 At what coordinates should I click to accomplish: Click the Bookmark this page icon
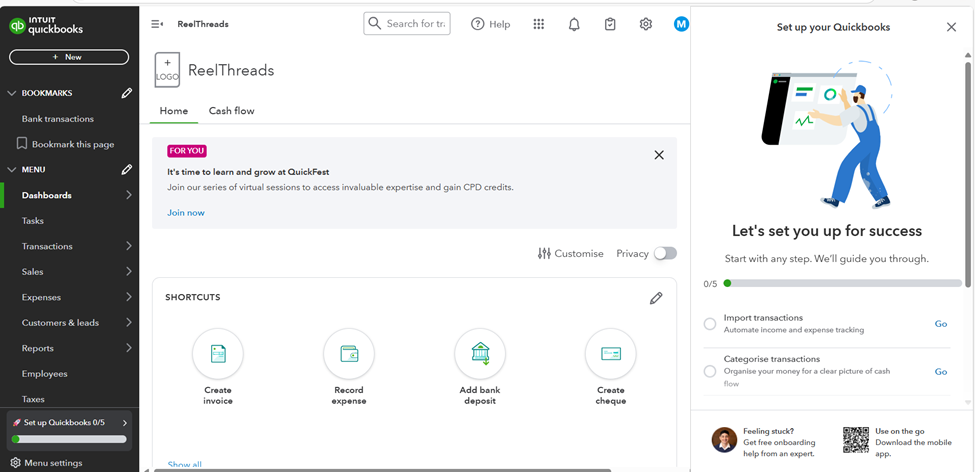click(22, 144)
